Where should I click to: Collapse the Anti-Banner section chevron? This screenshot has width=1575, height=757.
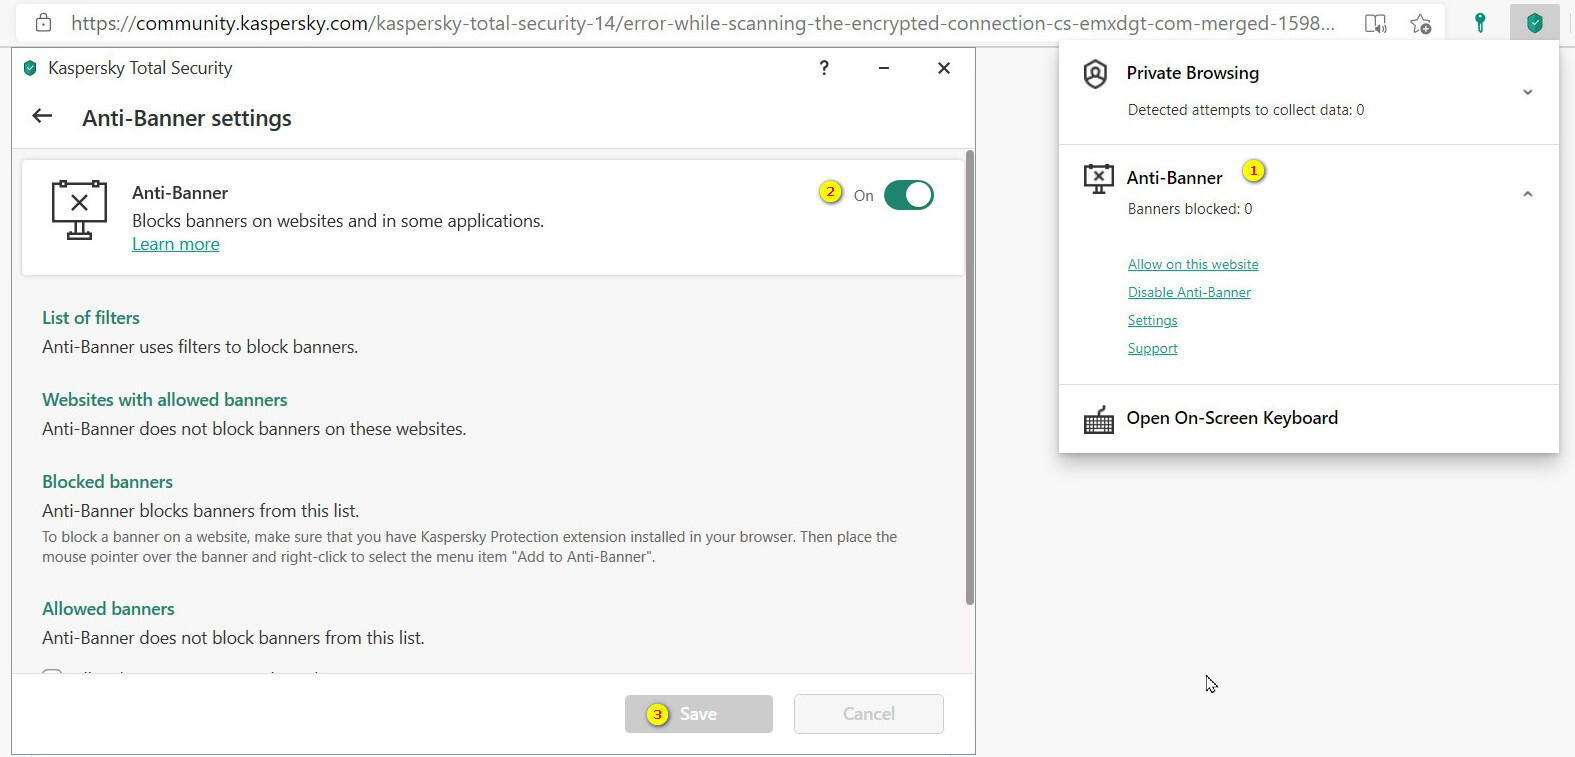[x=1527, y=194]
